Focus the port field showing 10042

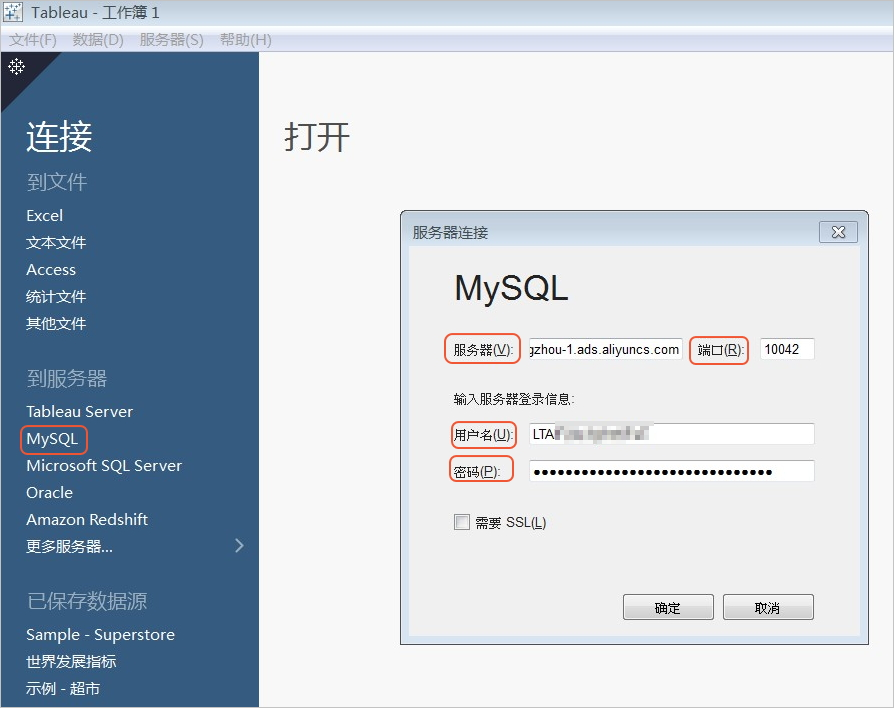[787, 349]
